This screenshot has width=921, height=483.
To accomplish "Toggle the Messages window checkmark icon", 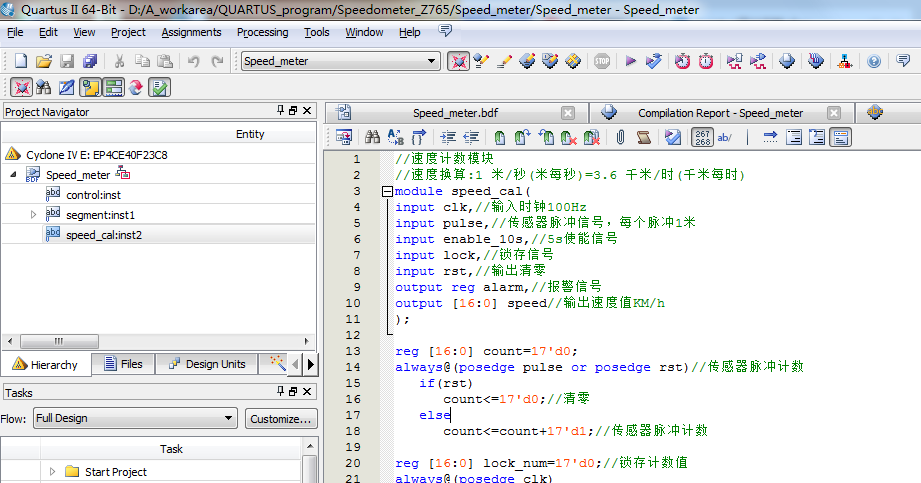I will tap(159, 88).
